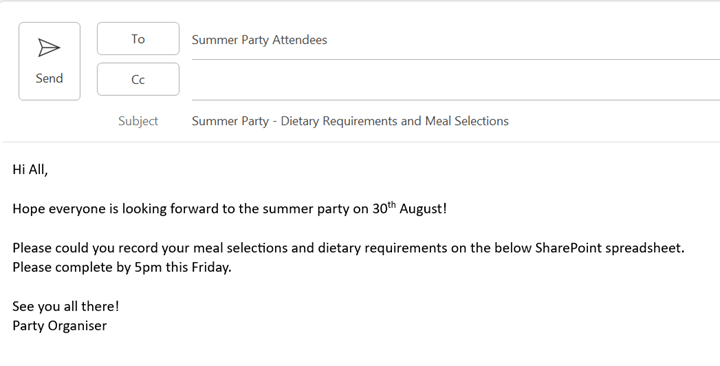Click the word 'spreadsheet.' in the message

(x=645, y=248)
